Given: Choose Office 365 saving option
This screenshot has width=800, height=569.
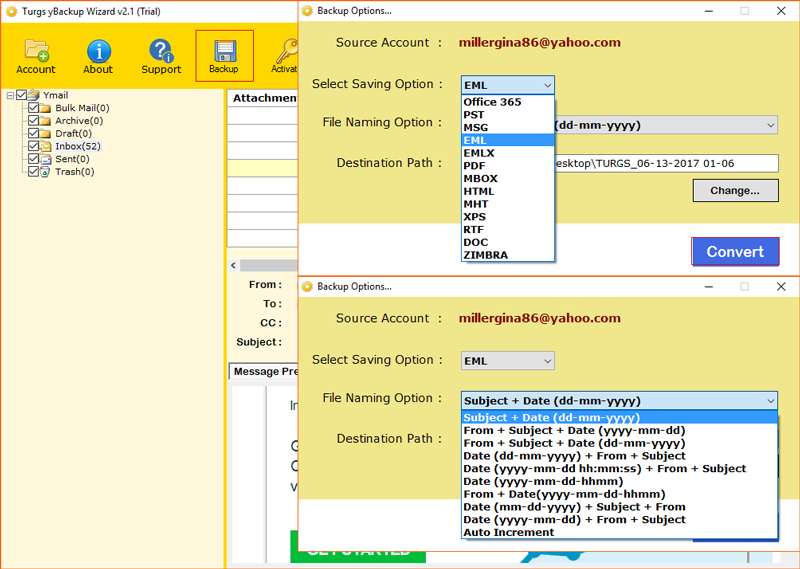Looking at the screenshot, I should 508,102.
